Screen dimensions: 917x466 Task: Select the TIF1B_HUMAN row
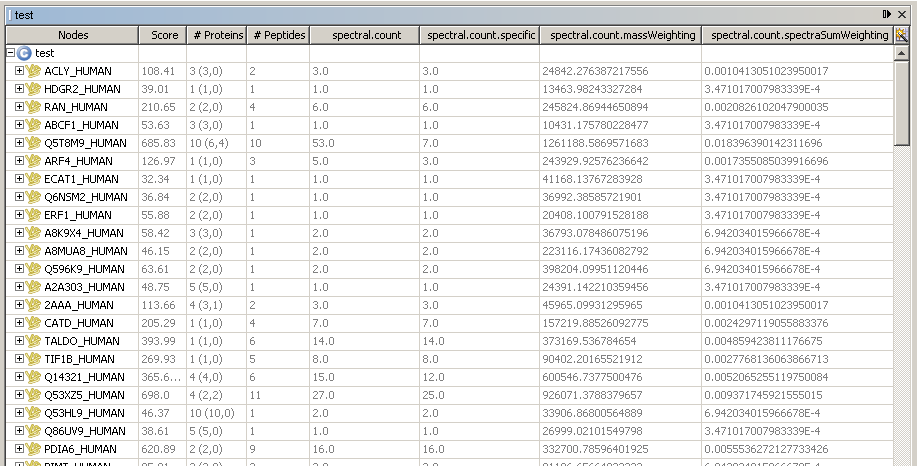pos(79,359)
